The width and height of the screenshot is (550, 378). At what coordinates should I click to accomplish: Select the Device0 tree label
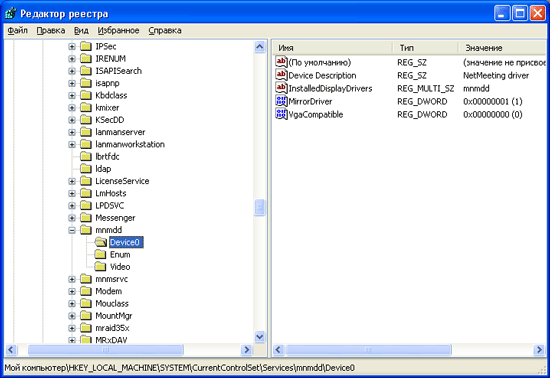pos(126,242)
